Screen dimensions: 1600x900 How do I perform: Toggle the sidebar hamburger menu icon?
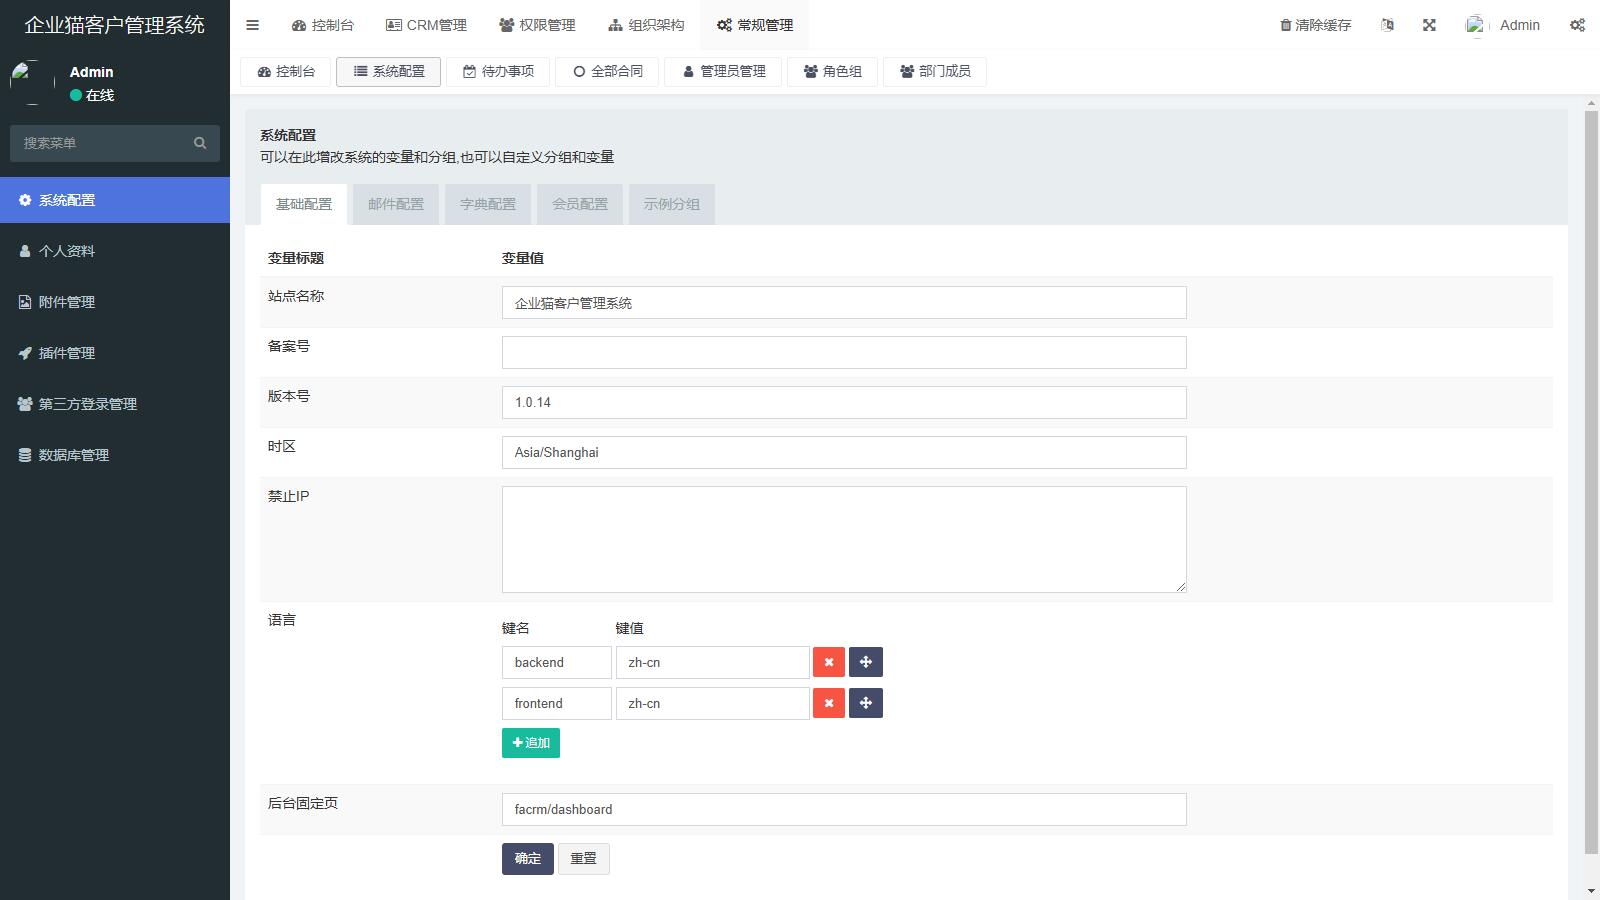pos(252,25)
